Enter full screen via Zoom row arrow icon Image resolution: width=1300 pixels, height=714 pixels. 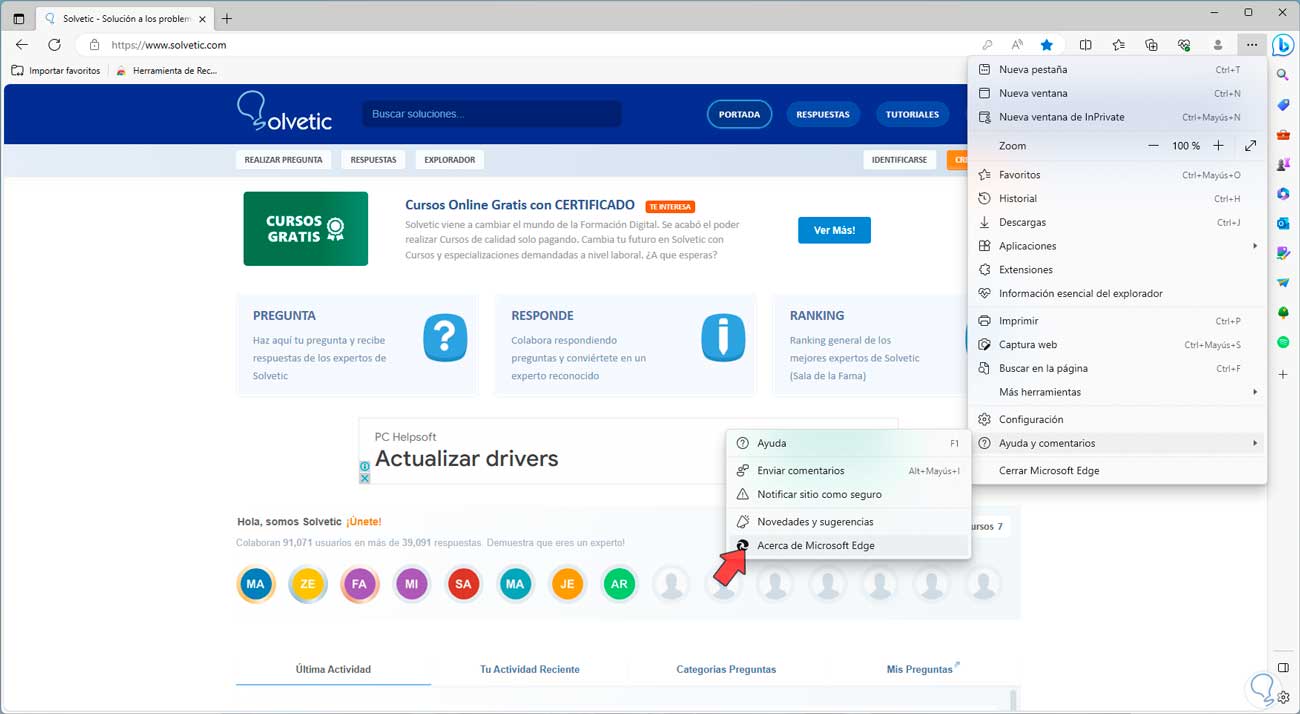[1251, 146]
